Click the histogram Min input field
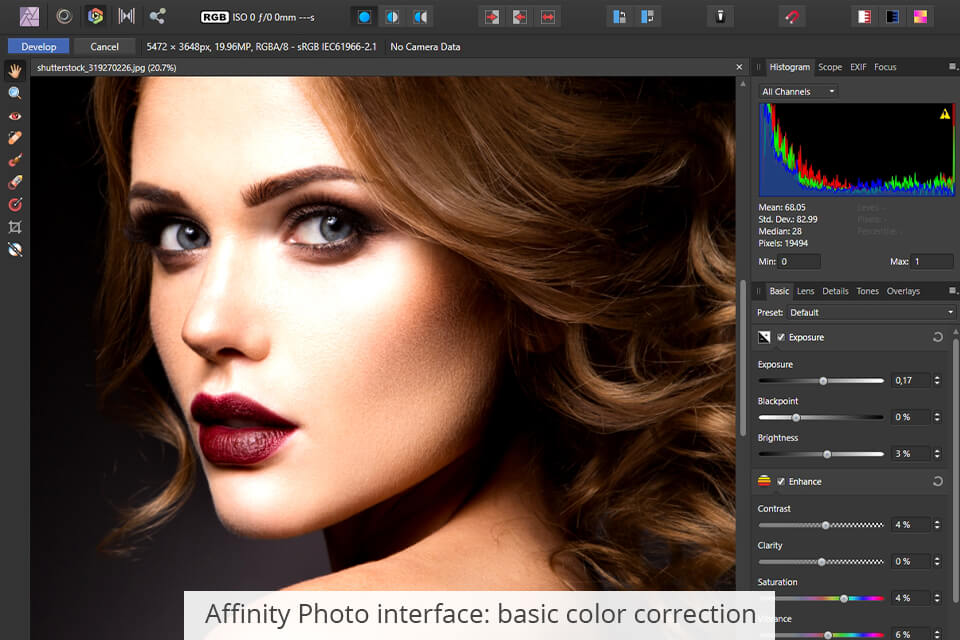Image resolution: width=960 pixels, height=640 pixels. coord(799,262)
